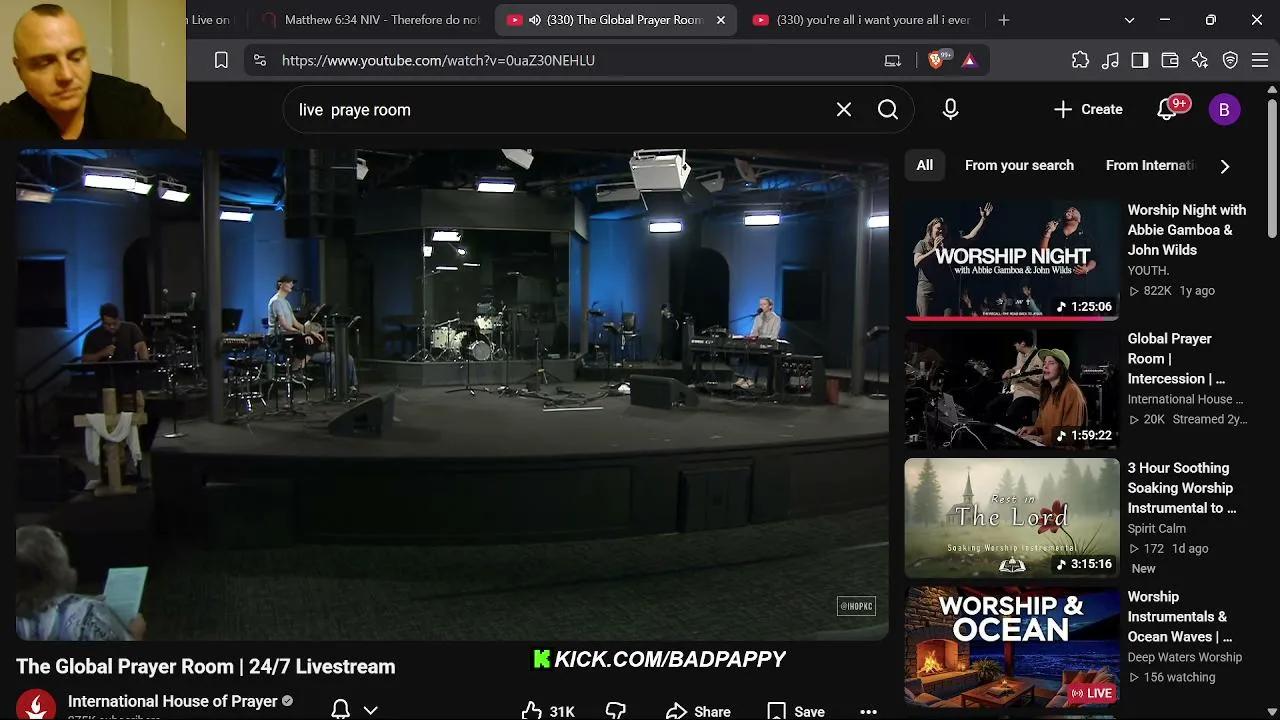Click the YOUTH. channel name

coord(1148,270)
